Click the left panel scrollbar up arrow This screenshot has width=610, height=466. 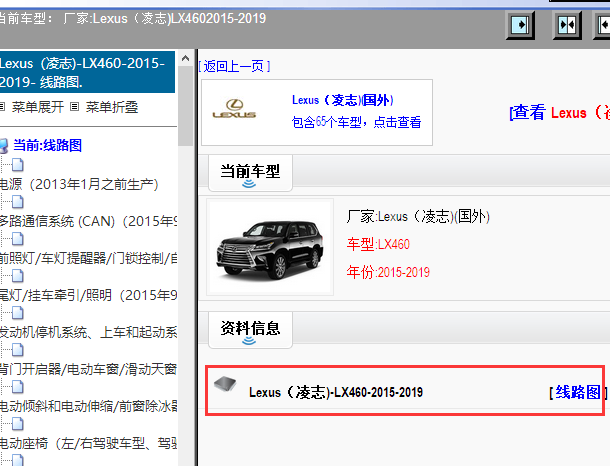pyautogui.click(x=186, y=58)
